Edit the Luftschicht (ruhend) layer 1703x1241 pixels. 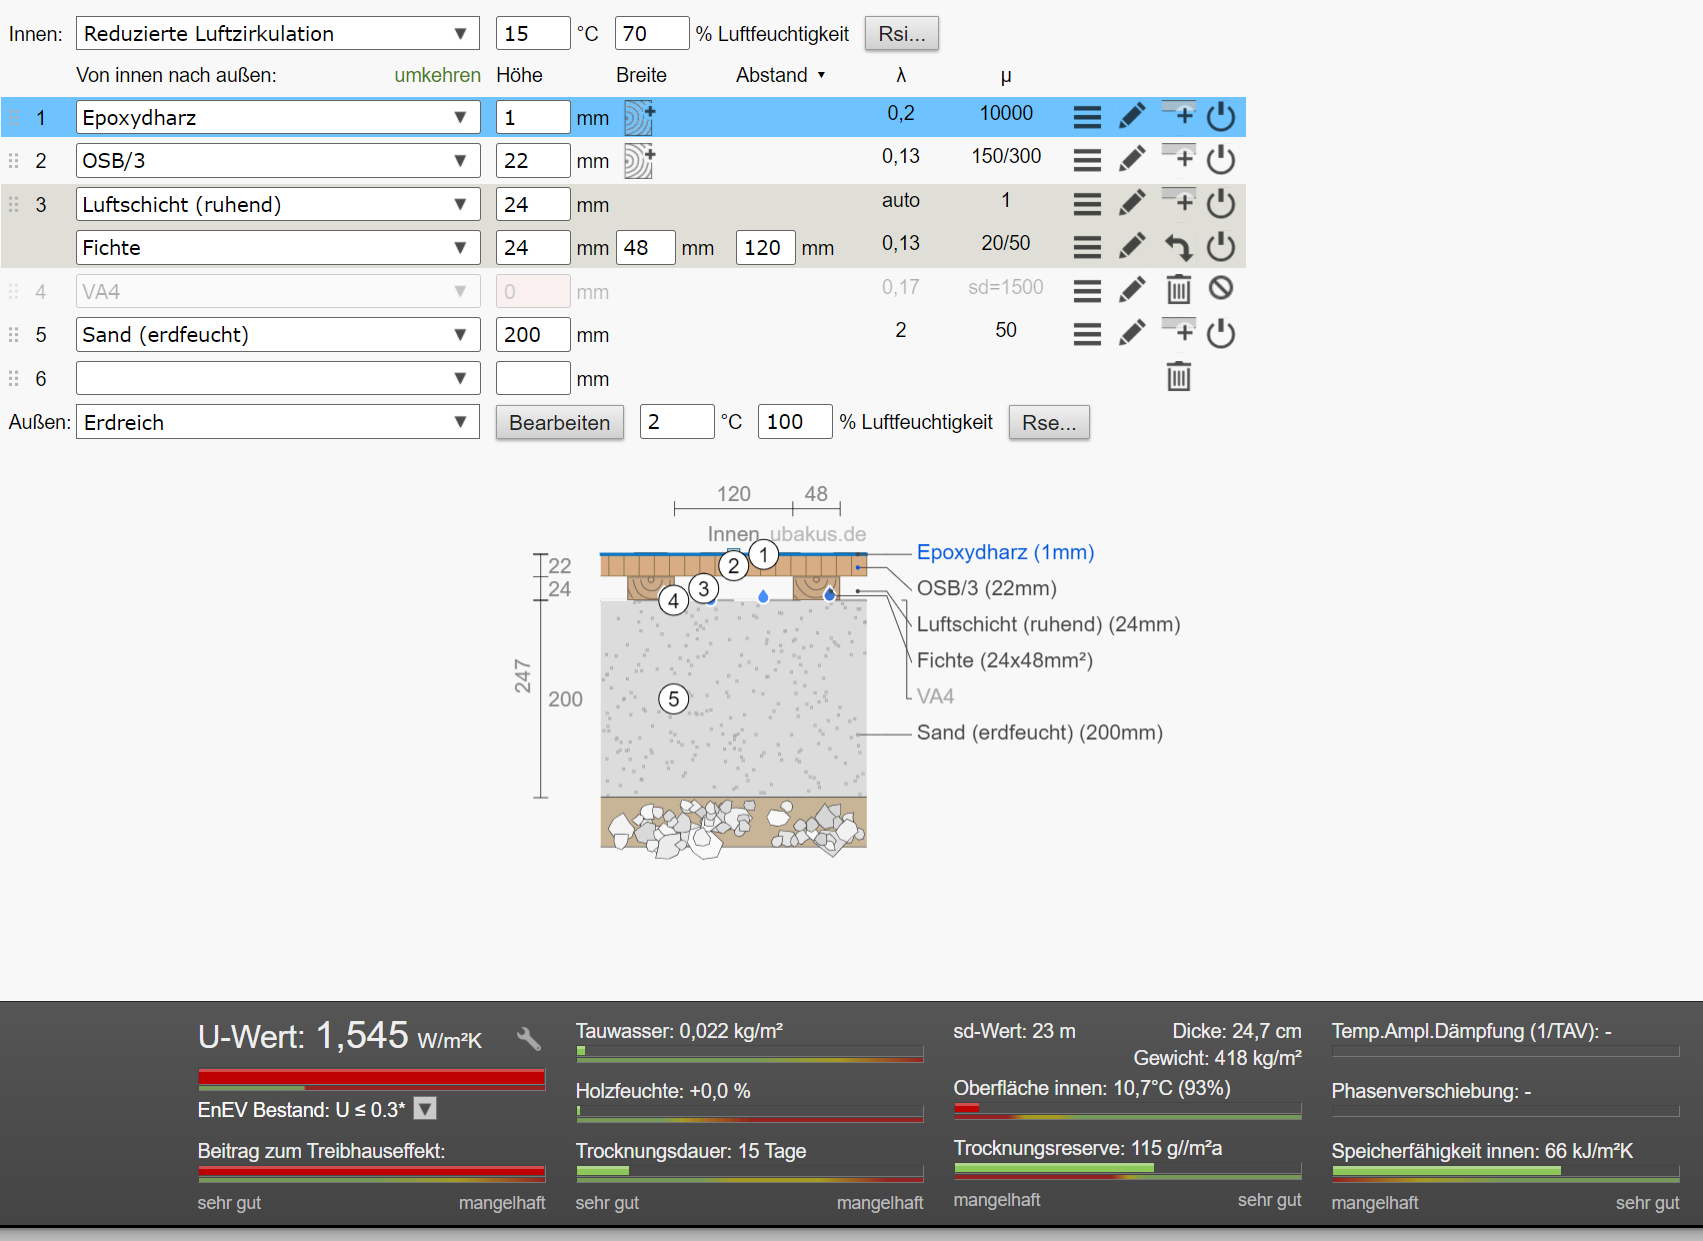(1132, 204)
